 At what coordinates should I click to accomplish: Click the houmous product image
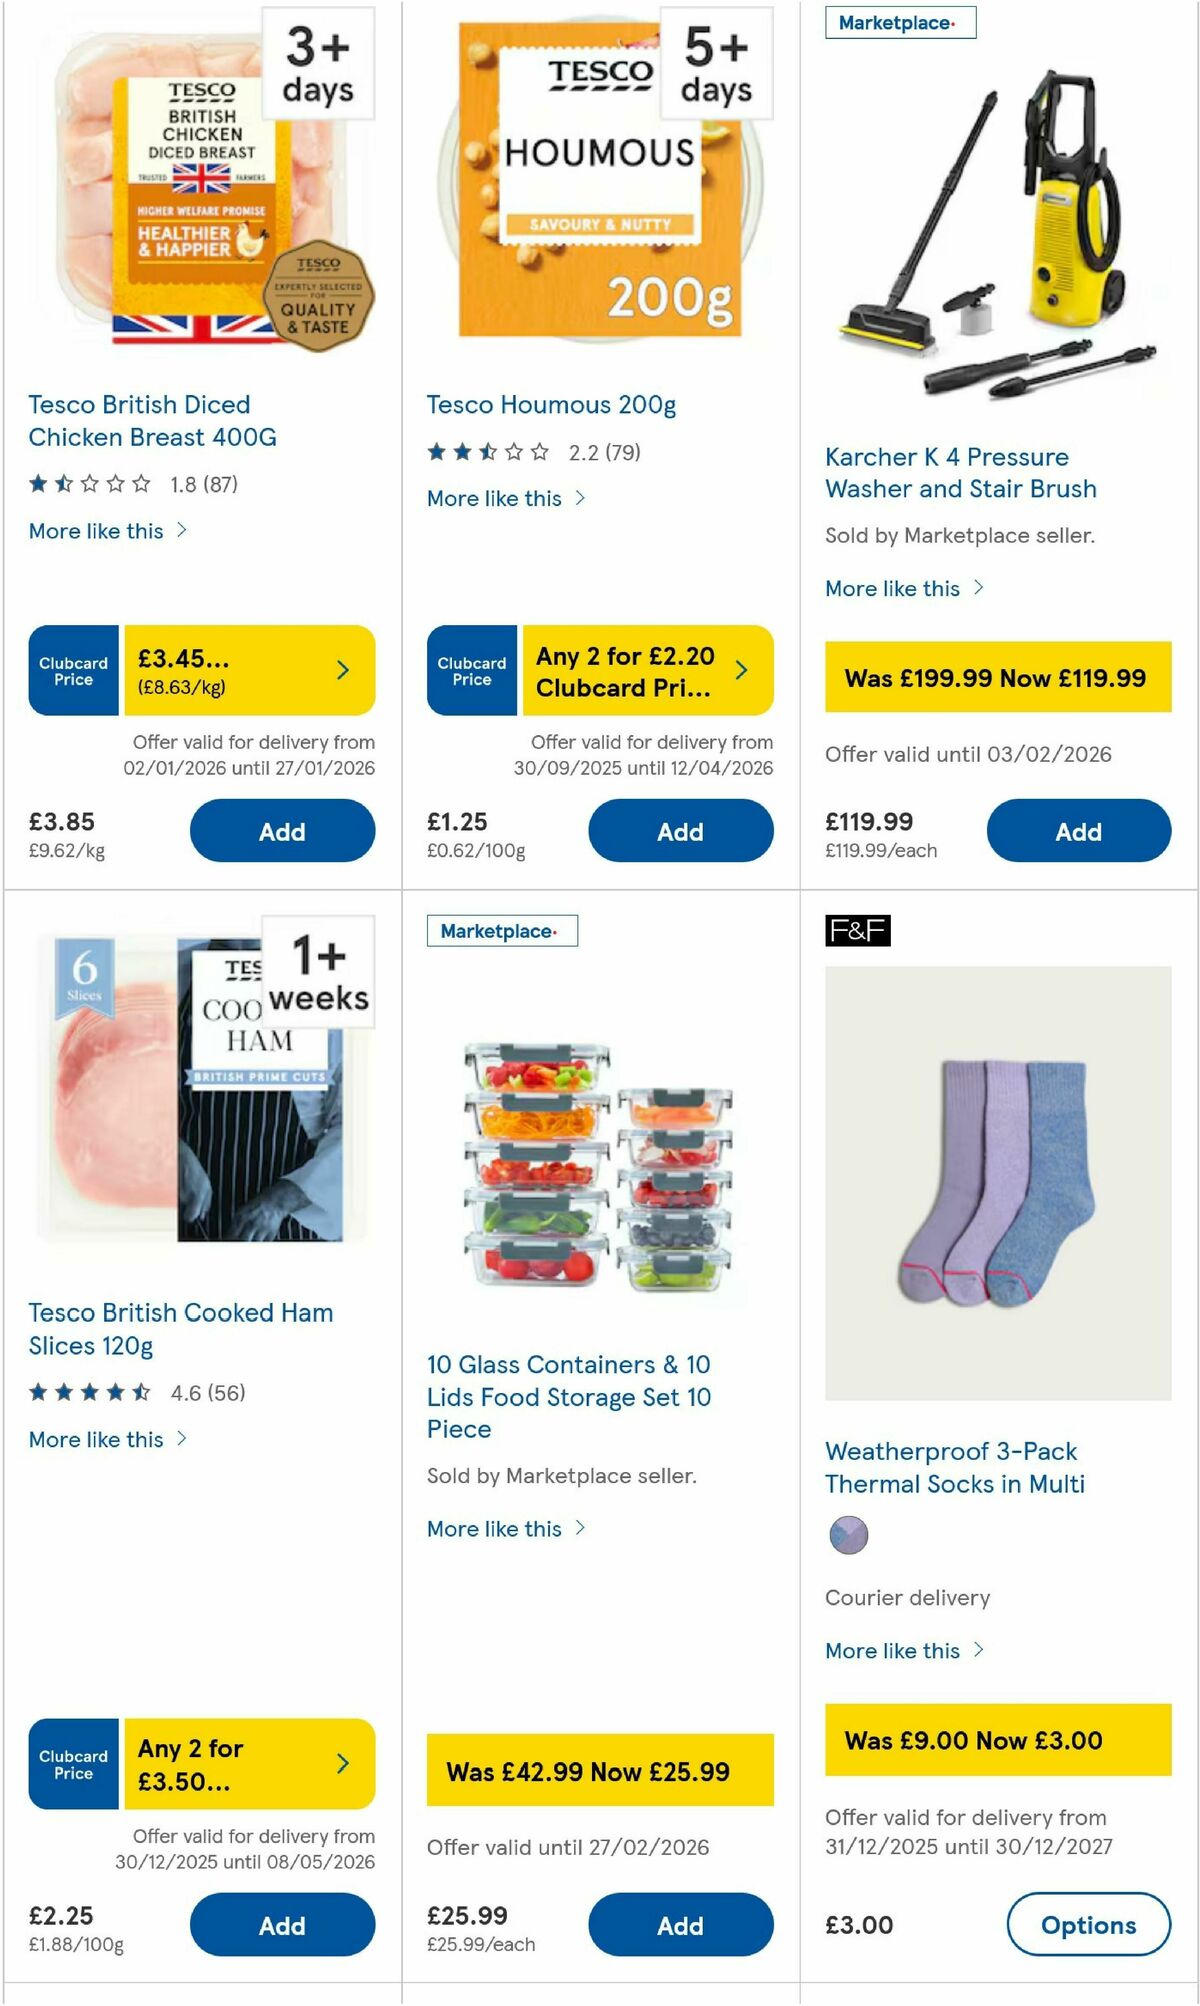[x=598, y=180]
